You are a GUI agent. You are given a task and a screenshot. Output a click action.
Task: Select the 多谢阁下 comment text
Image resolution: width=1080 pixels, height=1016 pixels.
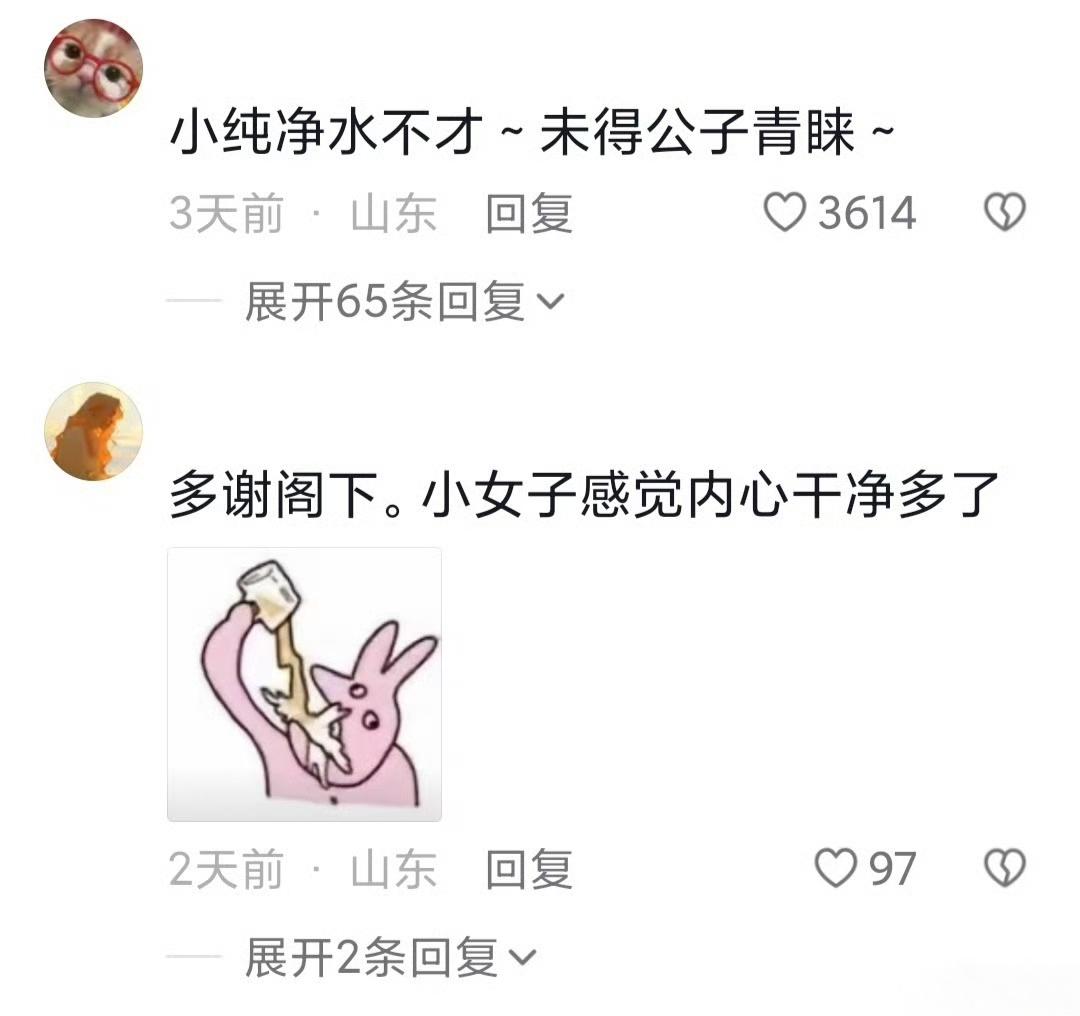[x=583, y=495]
